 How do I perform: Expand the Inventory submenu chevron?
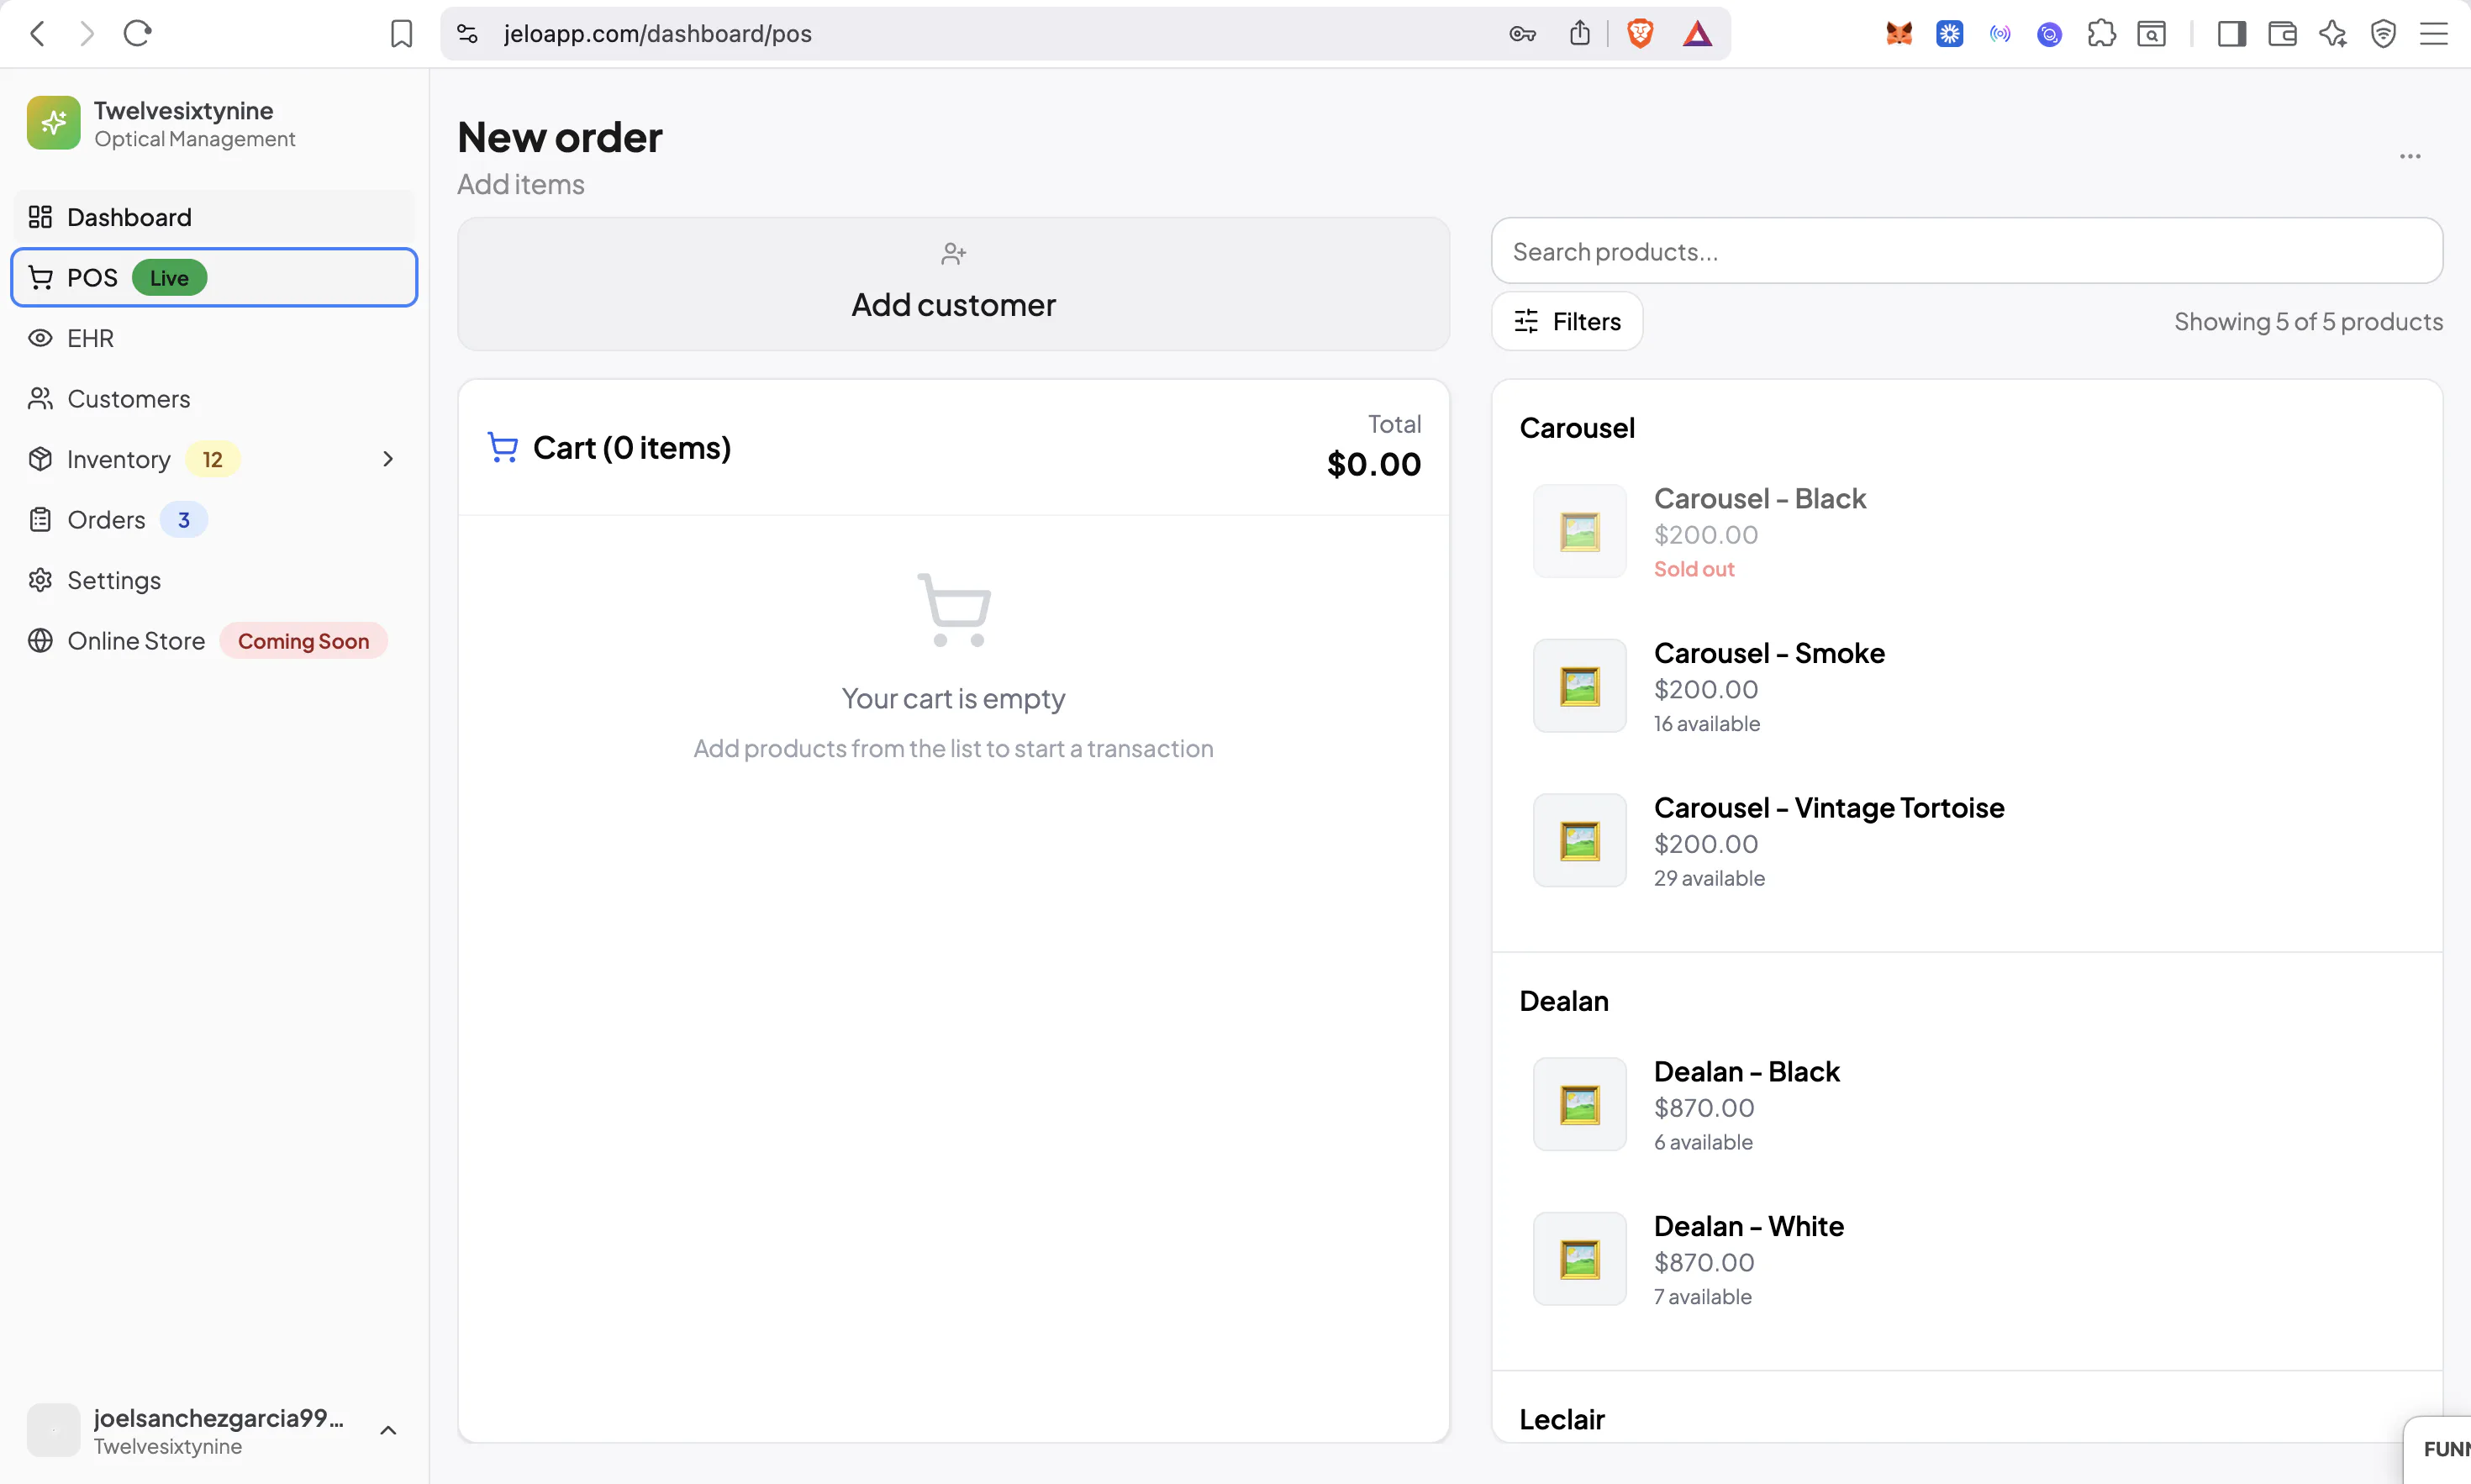coord(388,459)
